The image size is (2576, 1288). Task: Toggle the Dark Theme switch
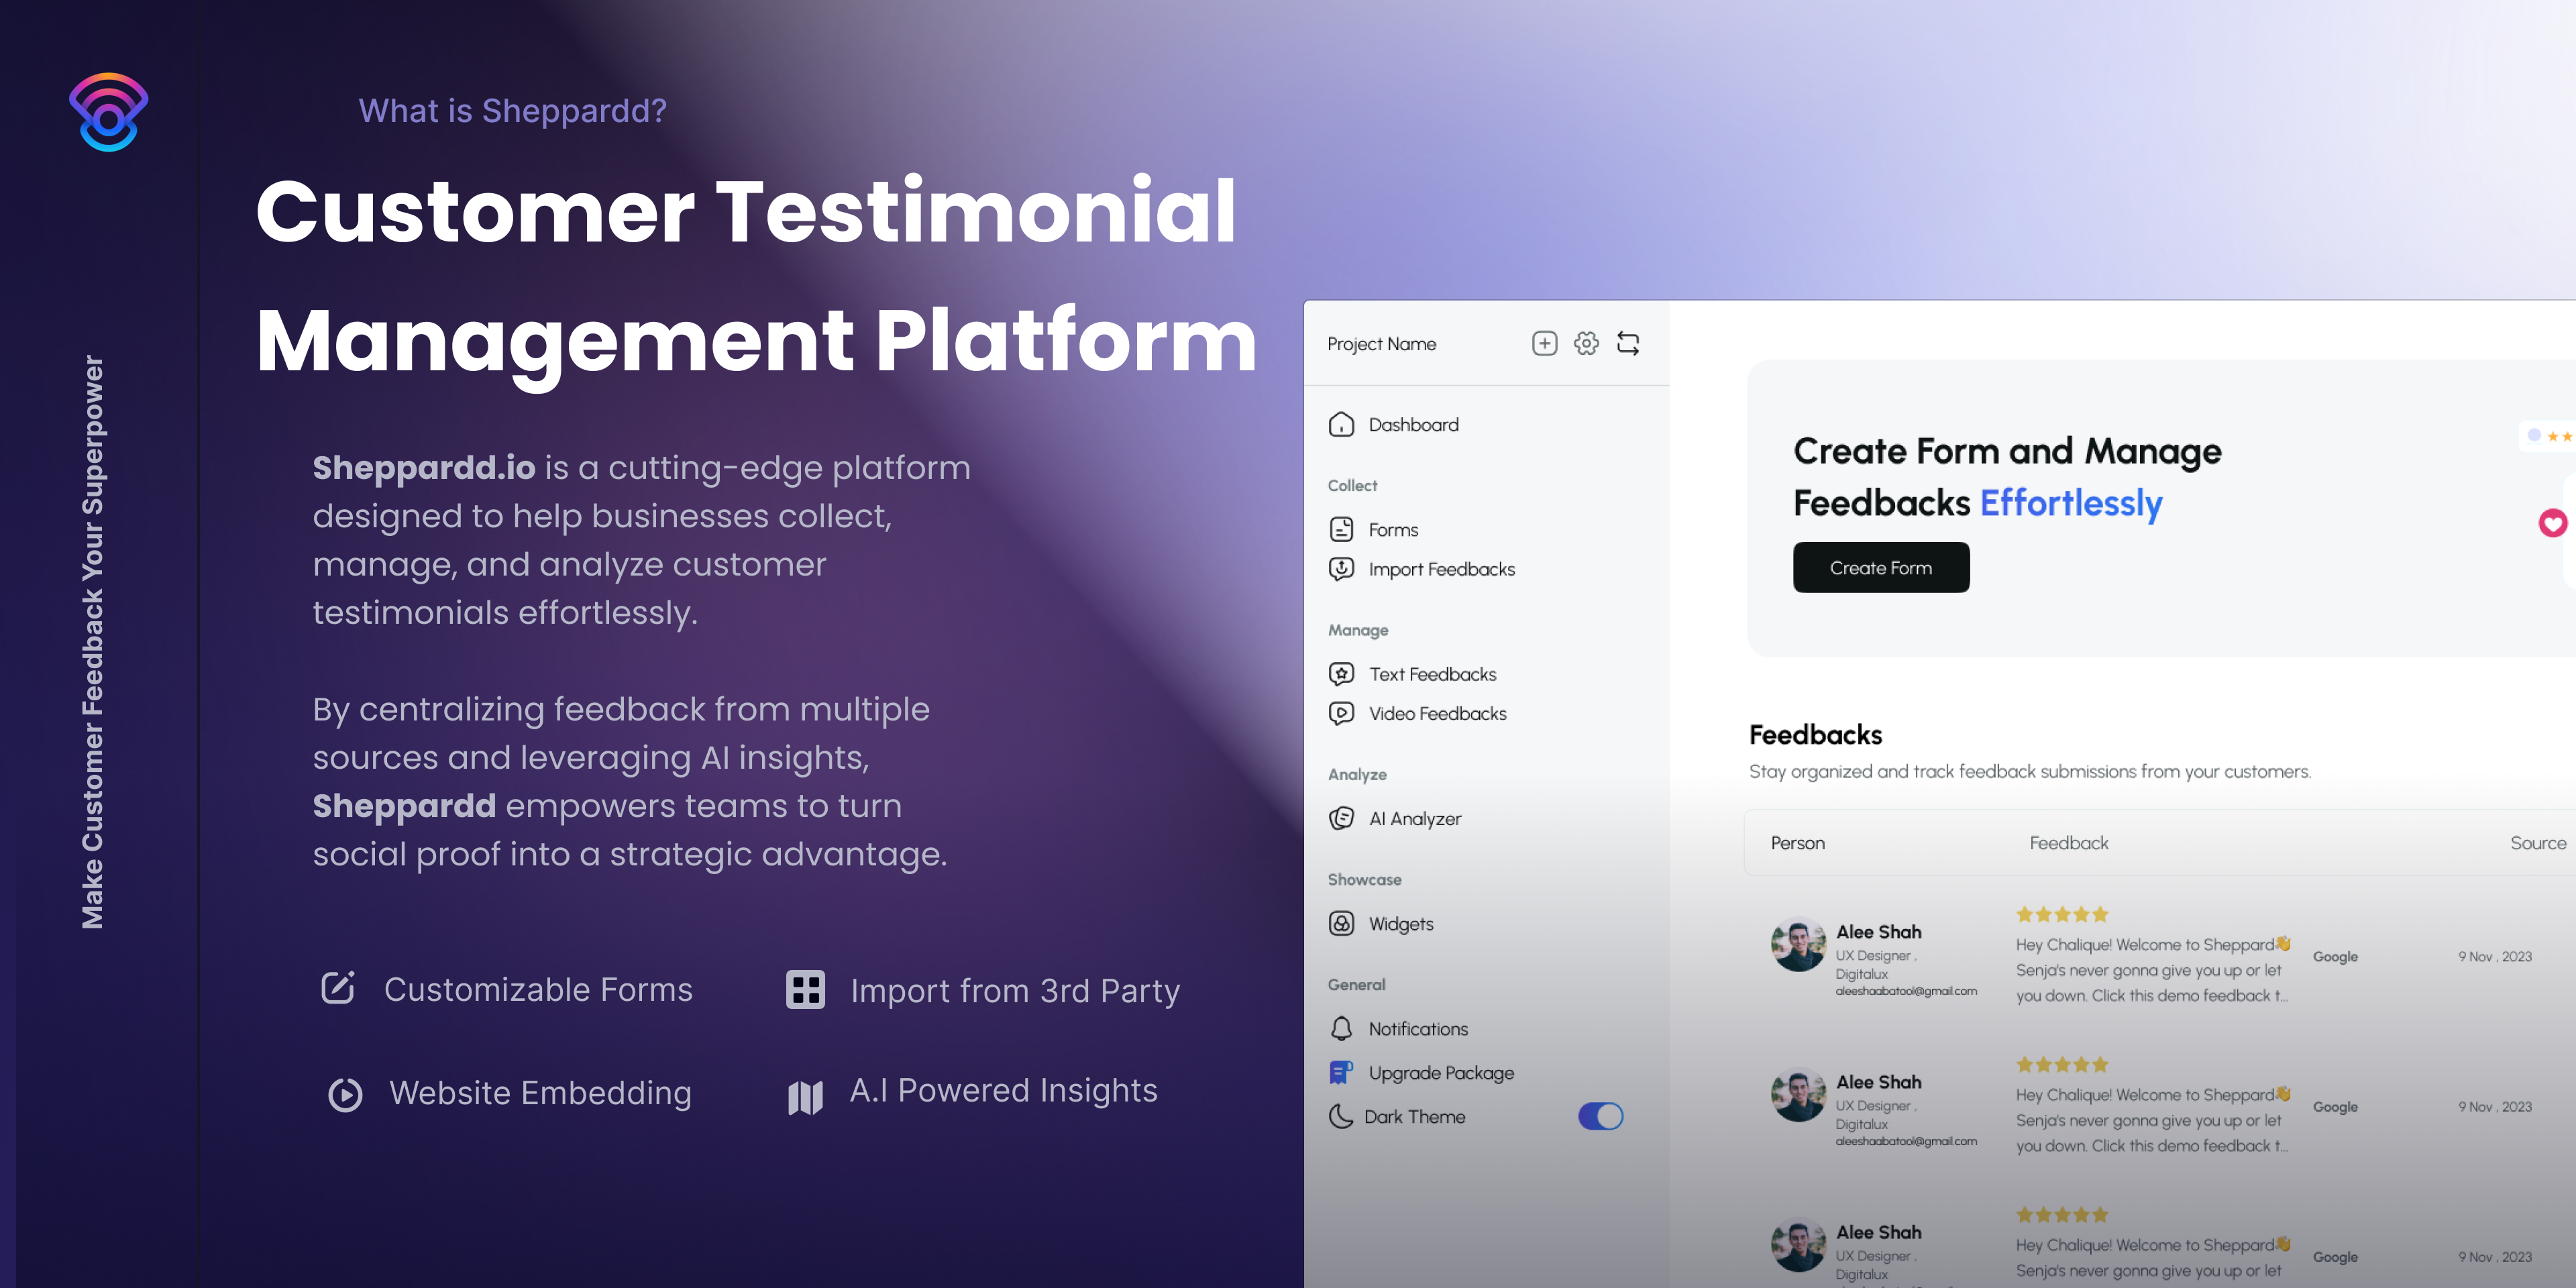pyautogui.click(x=1600, y=1116)
